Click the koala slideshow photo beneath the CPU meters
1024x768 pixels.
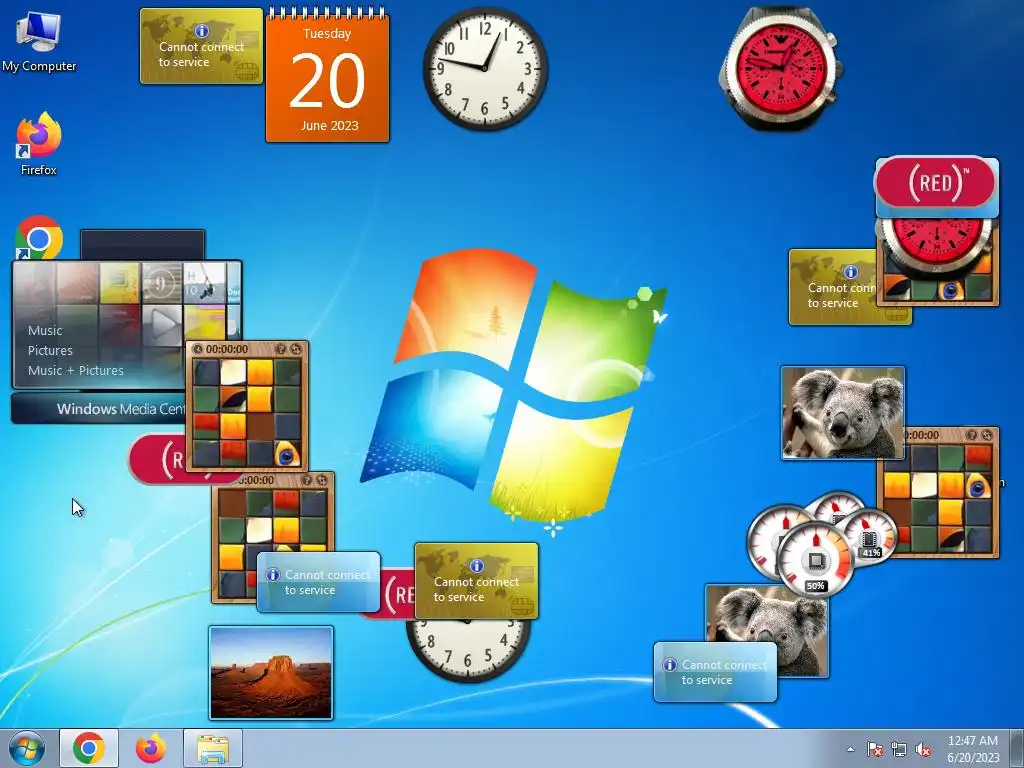(767, 617)
